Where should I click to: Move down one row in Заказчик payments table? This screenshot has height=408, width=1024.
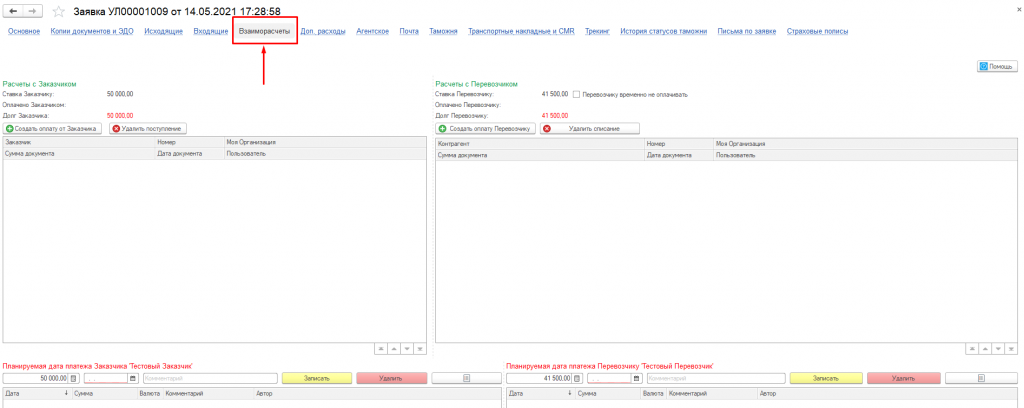coord(407,349)
